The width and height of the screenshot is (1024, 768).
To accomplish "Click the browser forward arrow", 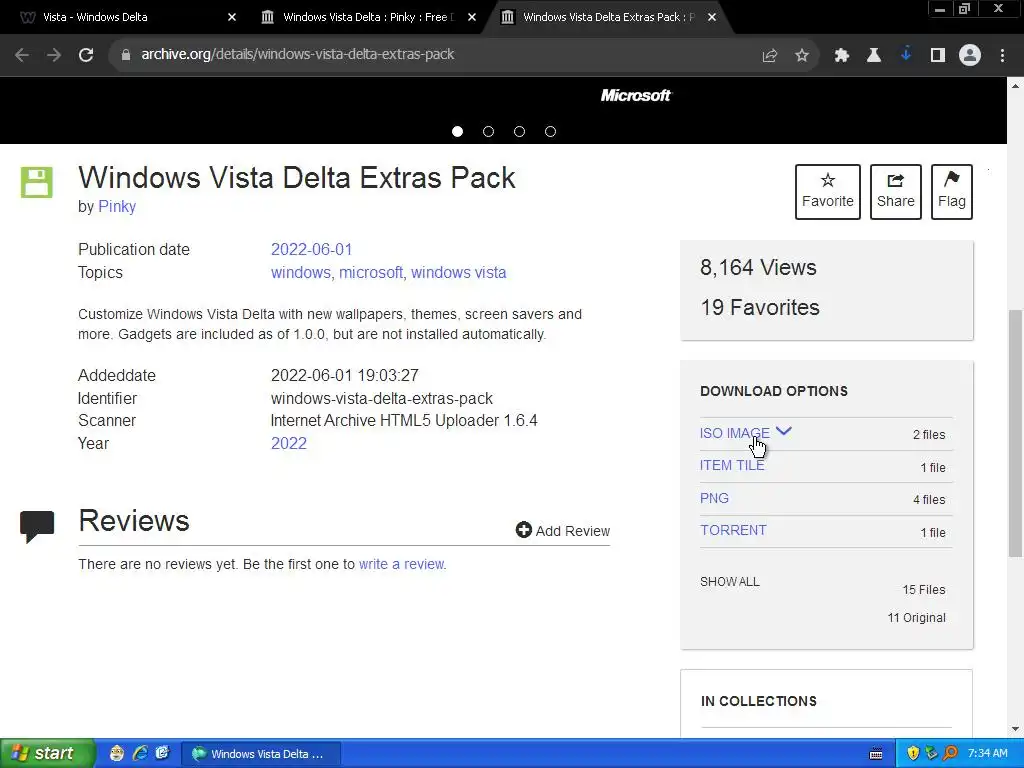I will coord(54,55).
